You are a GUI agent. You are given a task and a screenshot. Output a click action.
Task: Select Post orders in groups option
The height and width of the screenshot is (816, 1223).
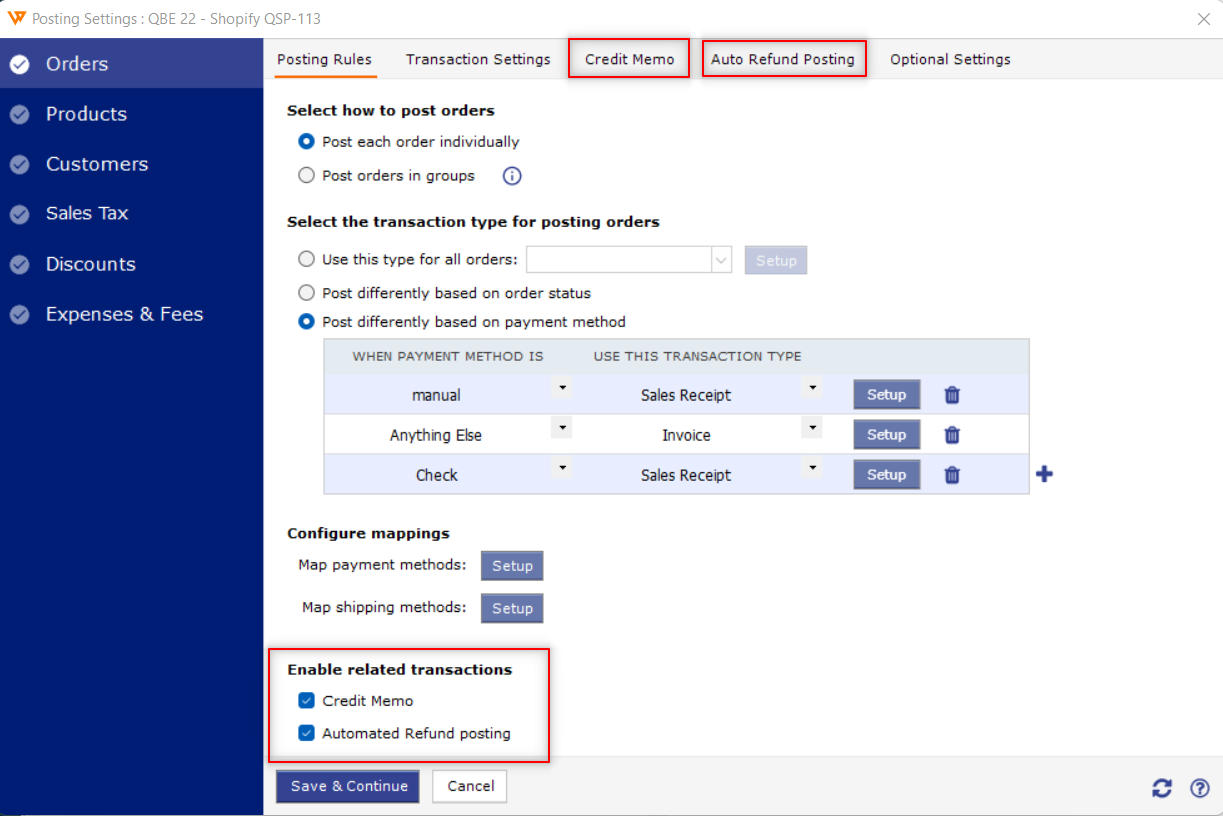click(306, 175)
